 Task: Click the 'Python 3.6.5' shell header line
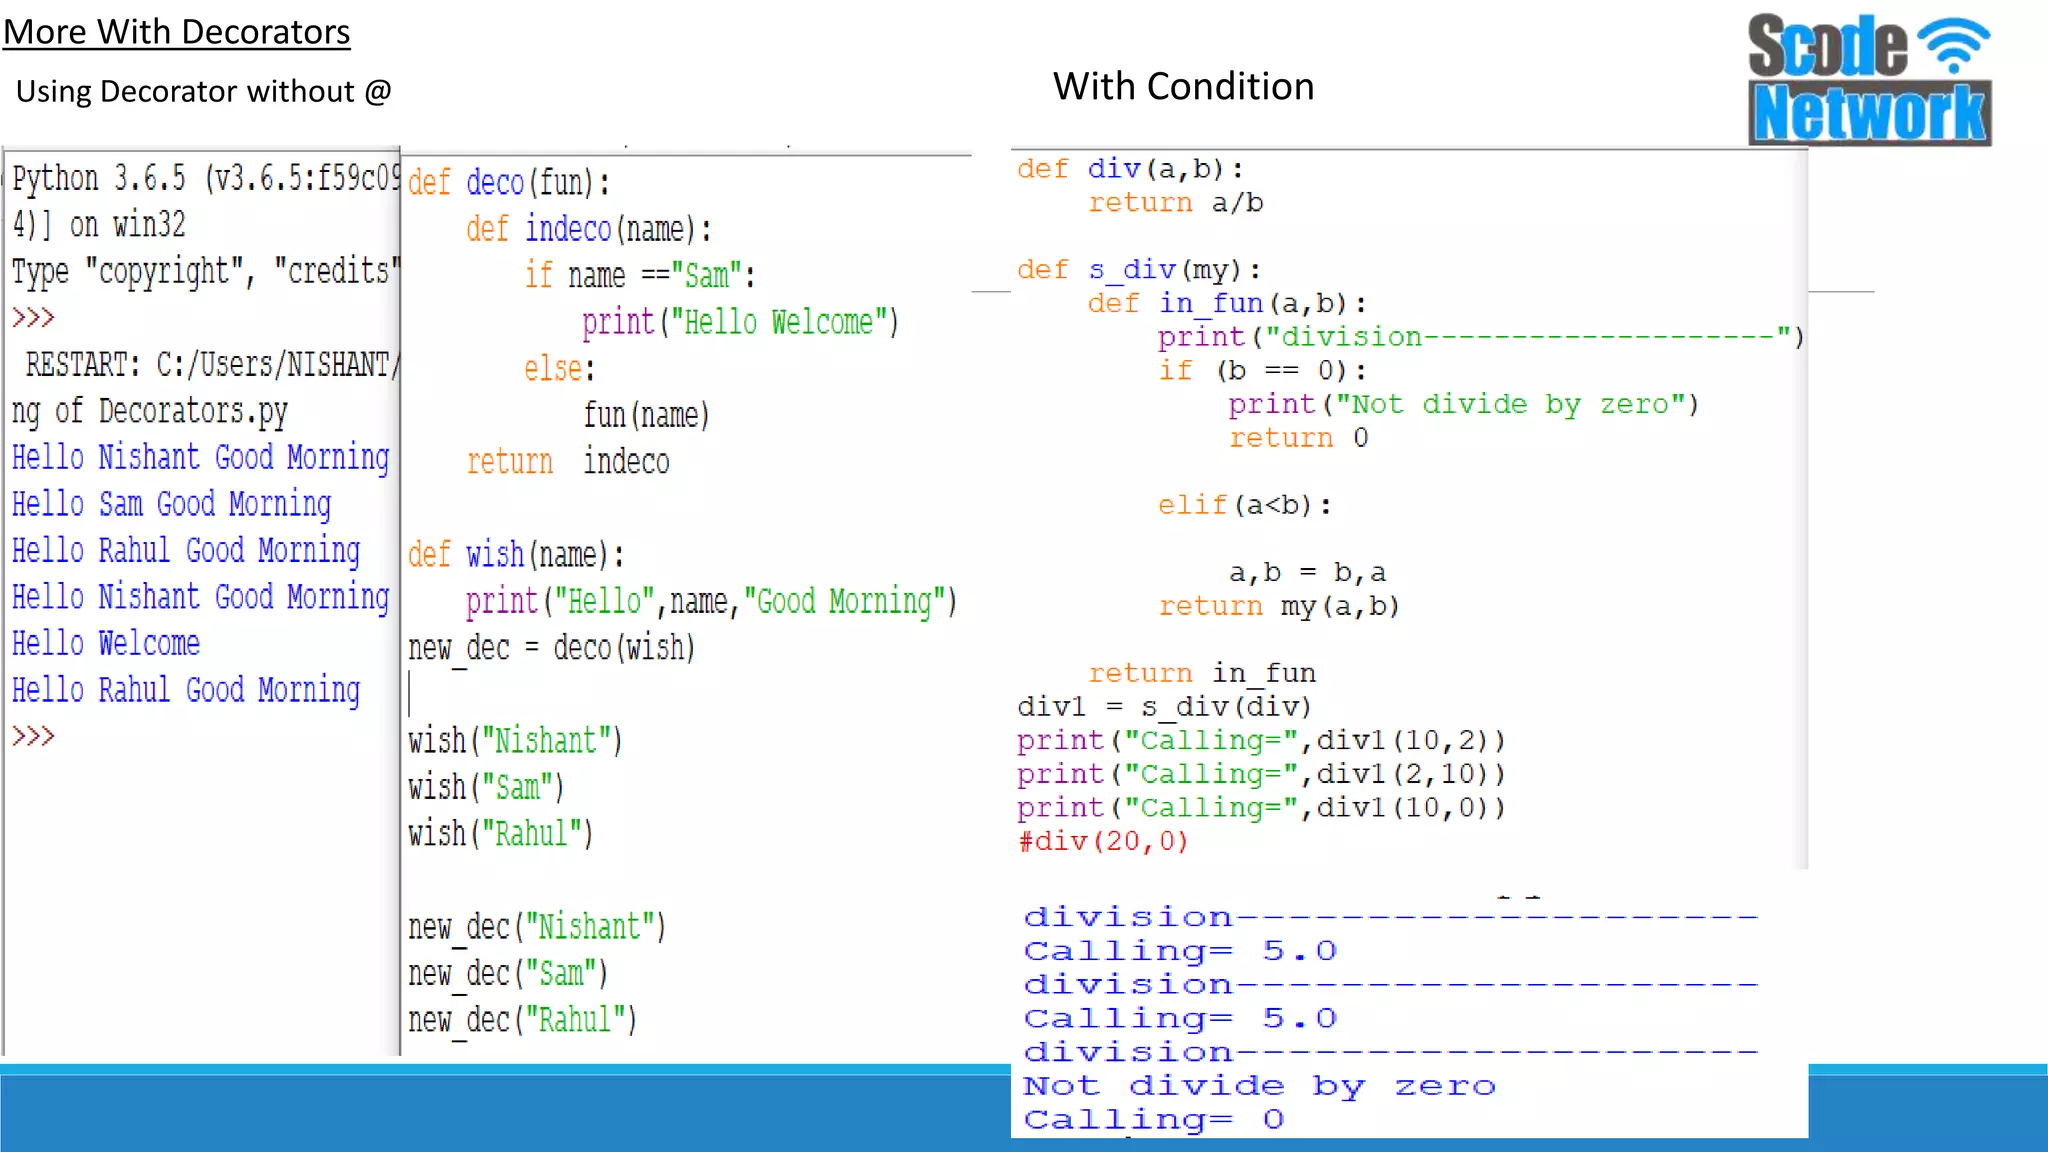(x=206, y=178)
